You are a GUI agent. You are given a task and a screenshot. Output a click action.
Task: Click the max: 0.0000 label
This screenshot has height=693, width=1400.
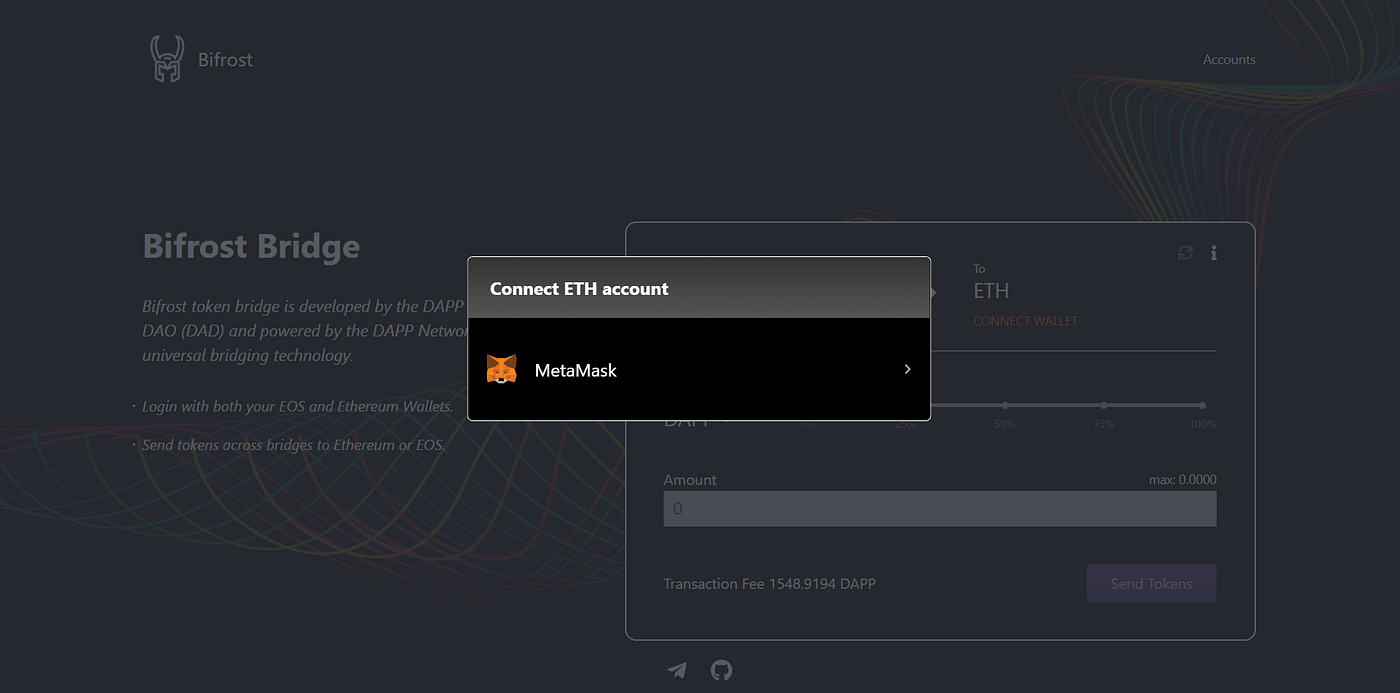click(1182, 480)
